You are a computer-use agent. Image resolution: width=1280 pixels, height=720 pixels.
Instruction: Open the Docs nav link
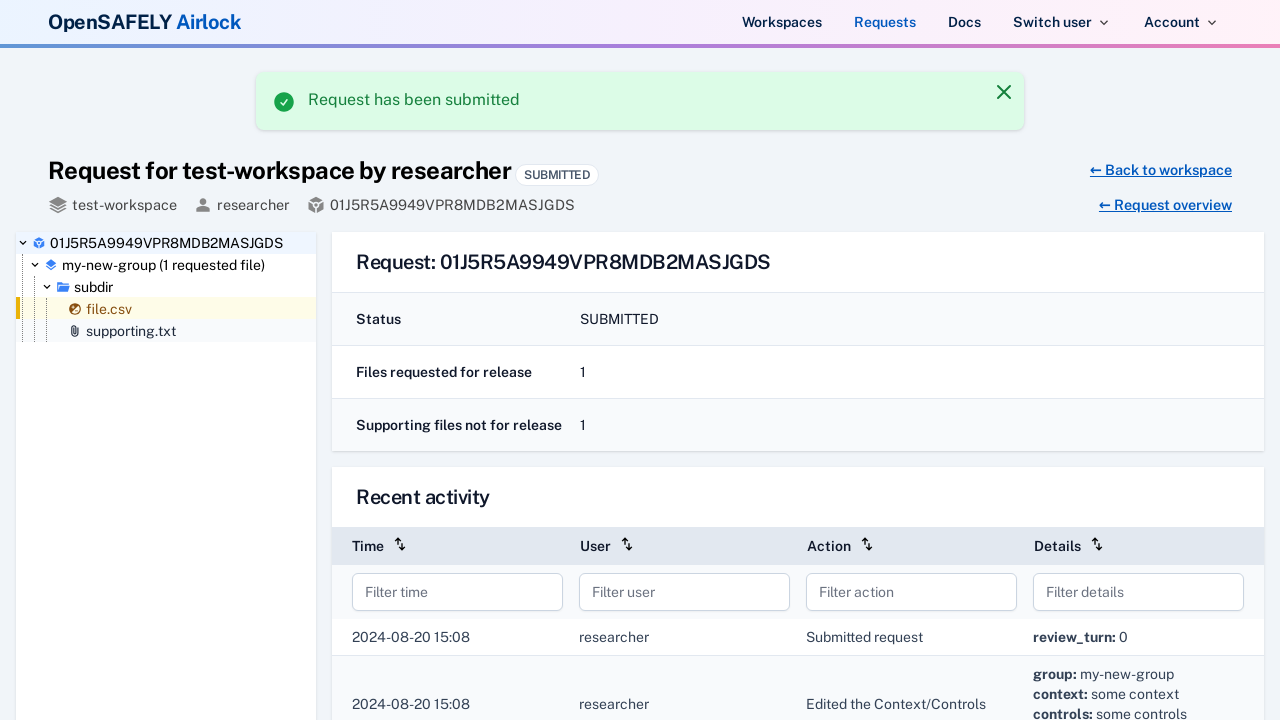tap(964, 22)
